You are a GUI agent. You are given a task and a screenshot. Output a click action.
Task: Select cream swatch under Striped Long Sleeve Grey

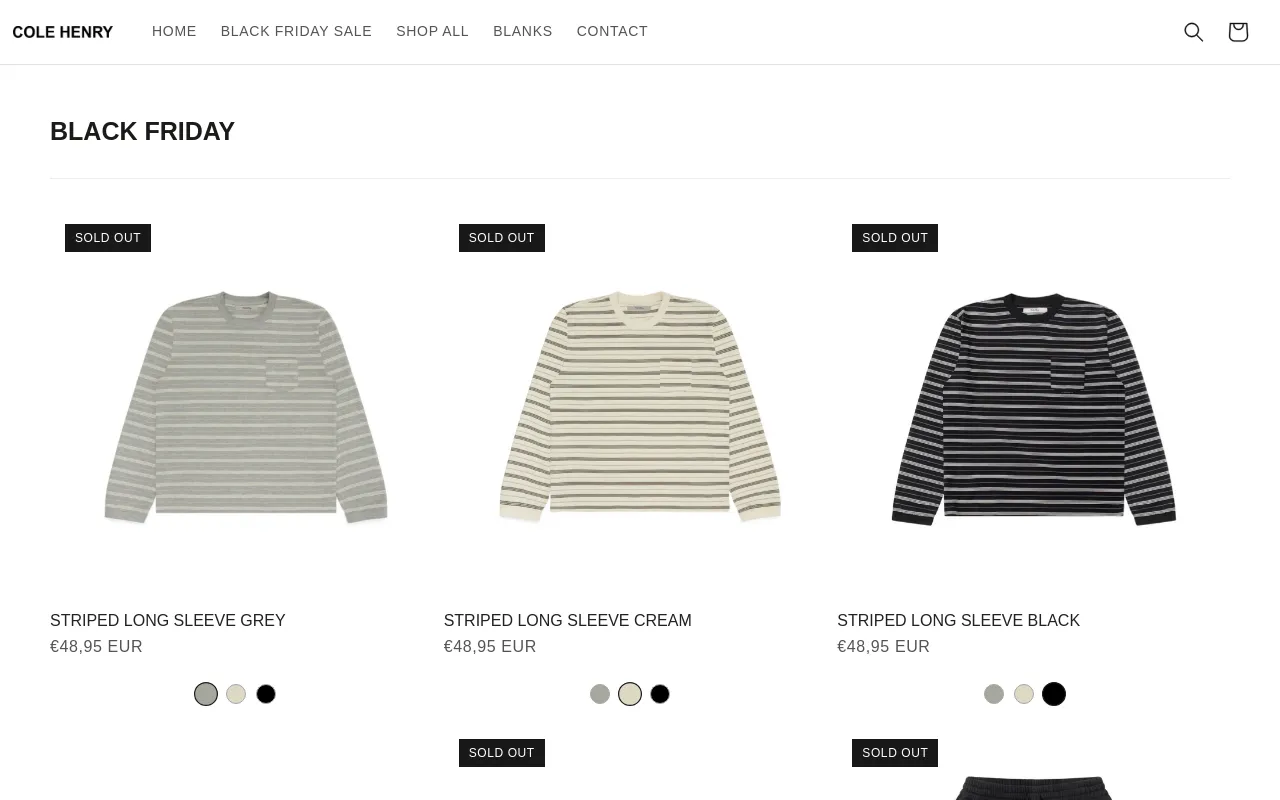coord(236,694)
